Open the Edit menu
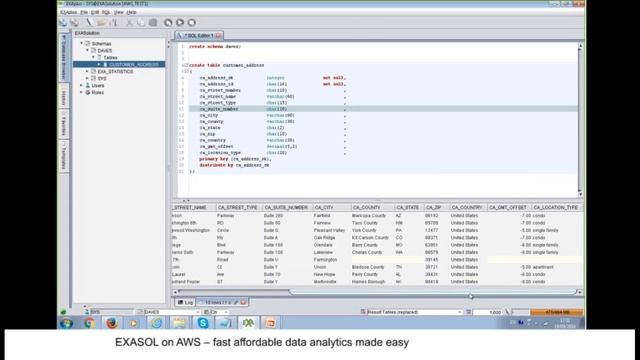The image size is (640, 360). click(95, 12)
